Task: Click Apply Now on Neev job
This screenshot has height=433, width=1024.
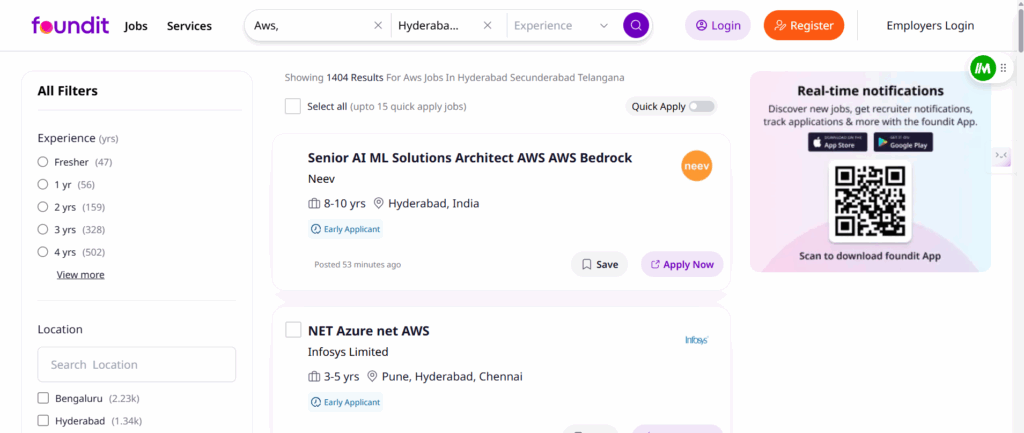Action: coord(682,265)
